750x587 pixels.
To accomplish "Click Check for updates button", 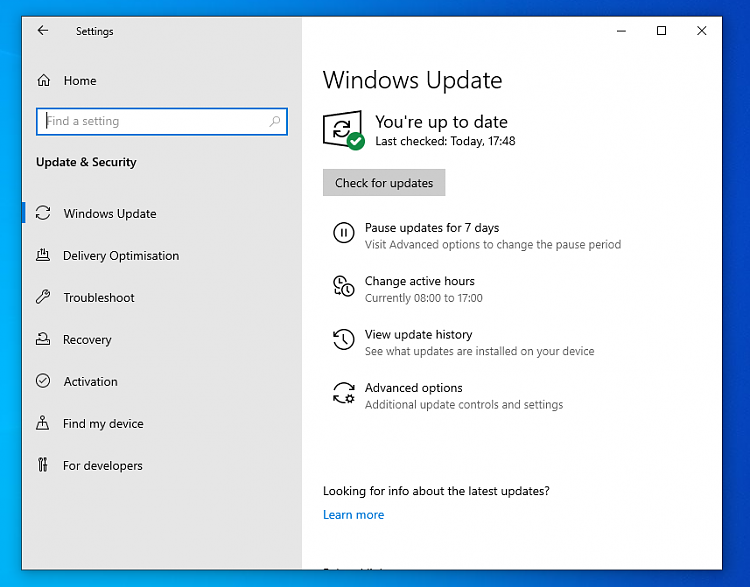I will pyautogui.click(x=384, y=183).
